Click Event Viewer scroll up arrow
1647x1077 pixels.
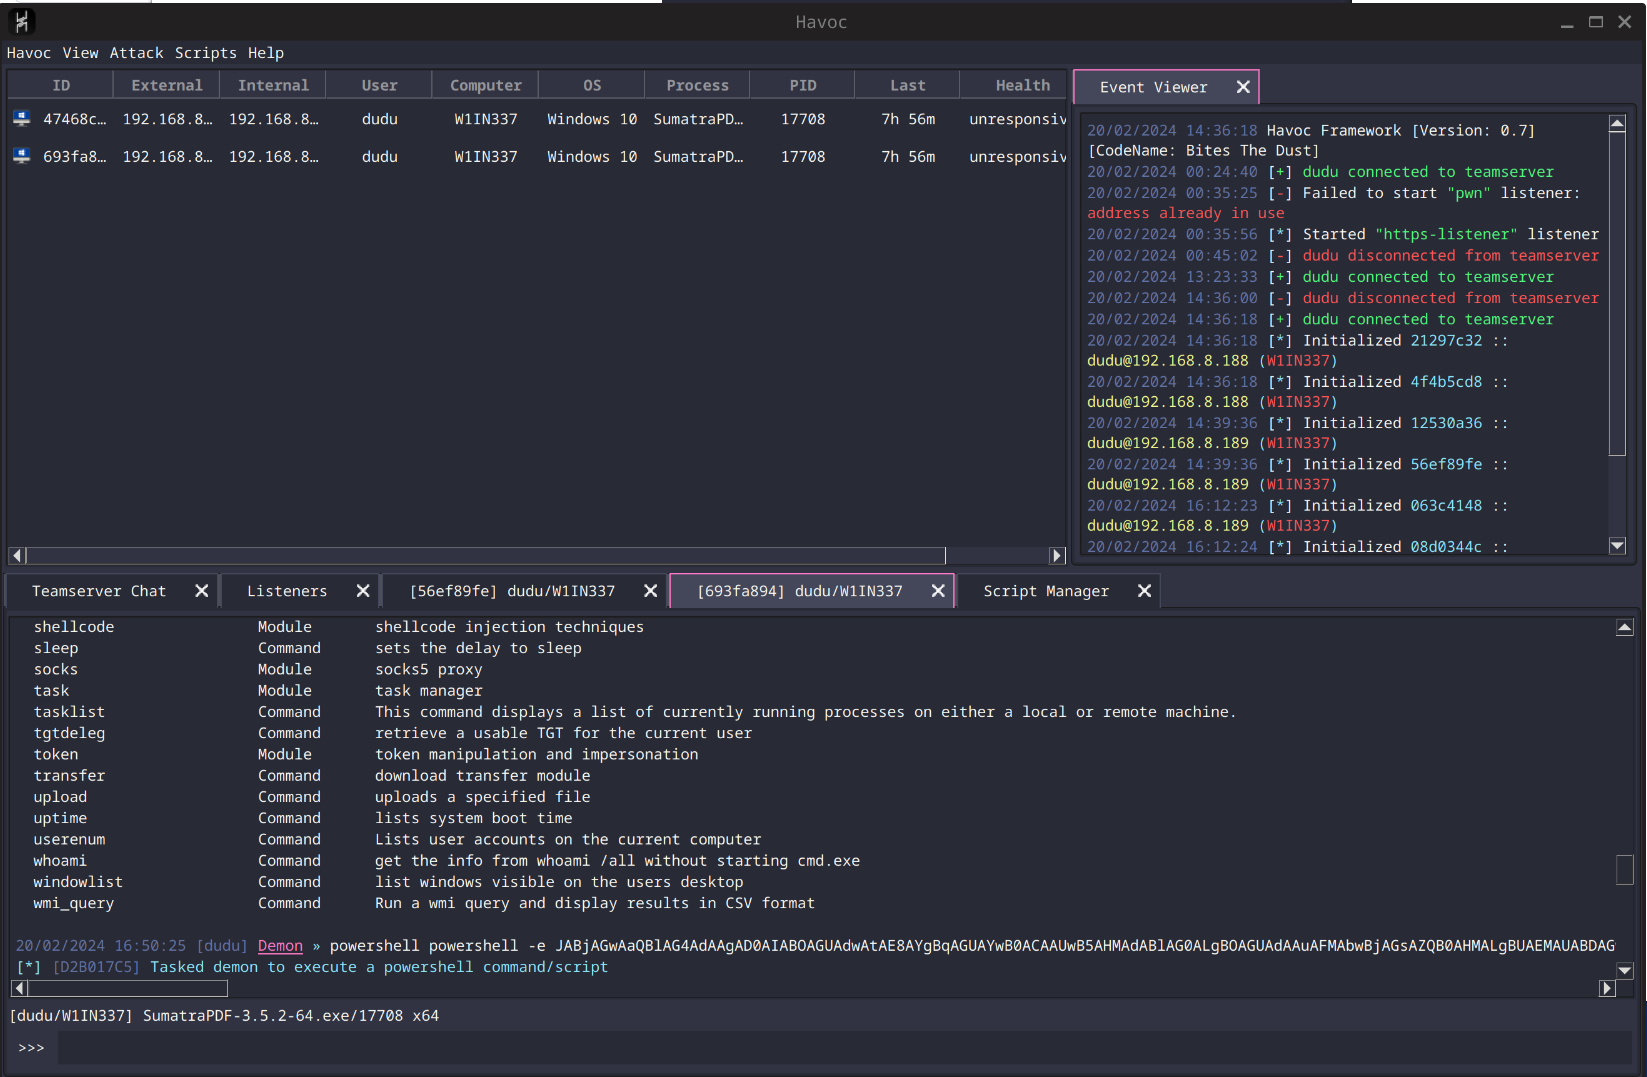point(1617,124)
